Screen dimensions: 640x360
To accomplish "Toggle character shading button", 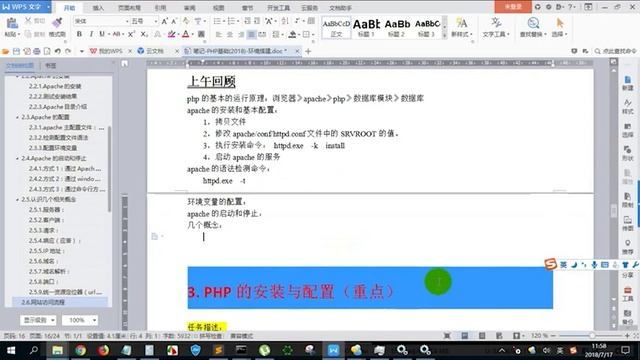I will point(201,34).
